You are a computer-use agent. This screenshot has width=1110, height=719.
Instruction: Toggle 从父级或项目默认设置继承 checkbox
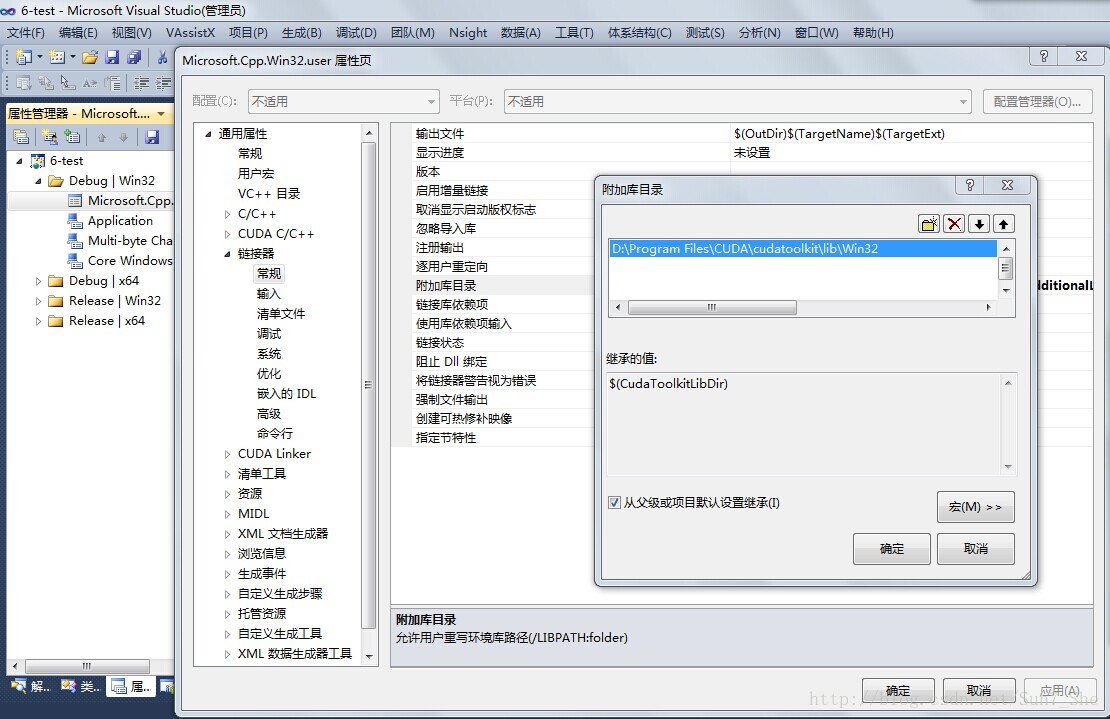click(614, 502)
